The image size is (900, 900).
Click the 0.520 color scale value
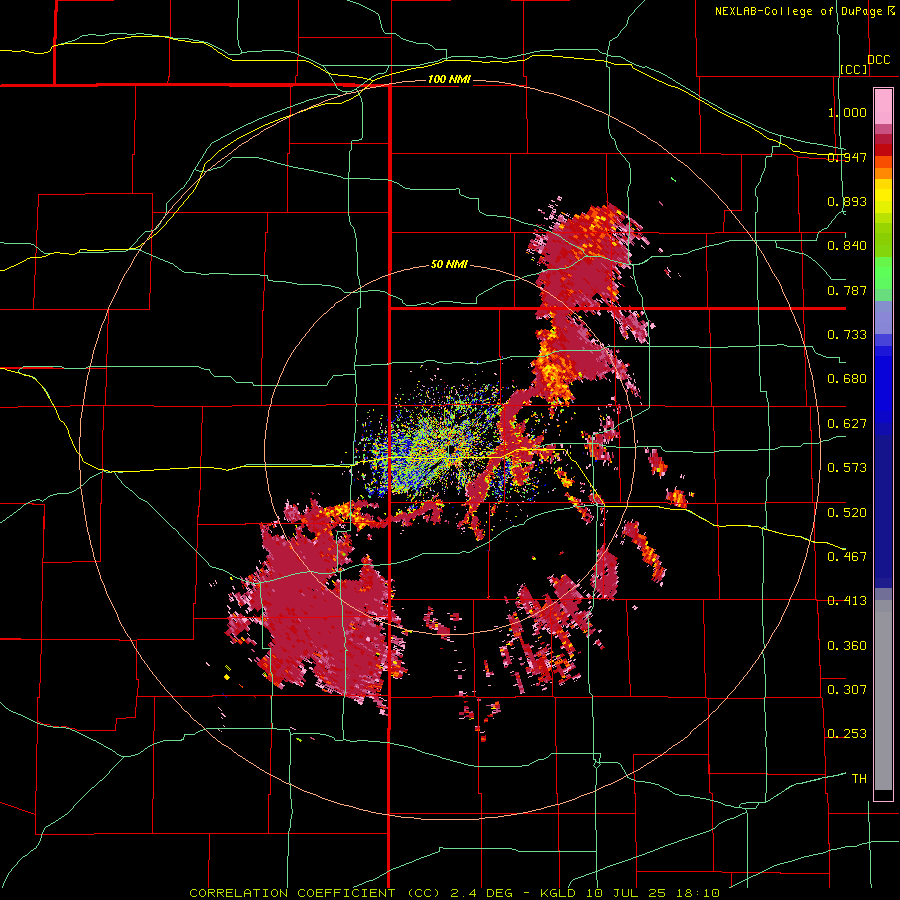tap(847, 512)
